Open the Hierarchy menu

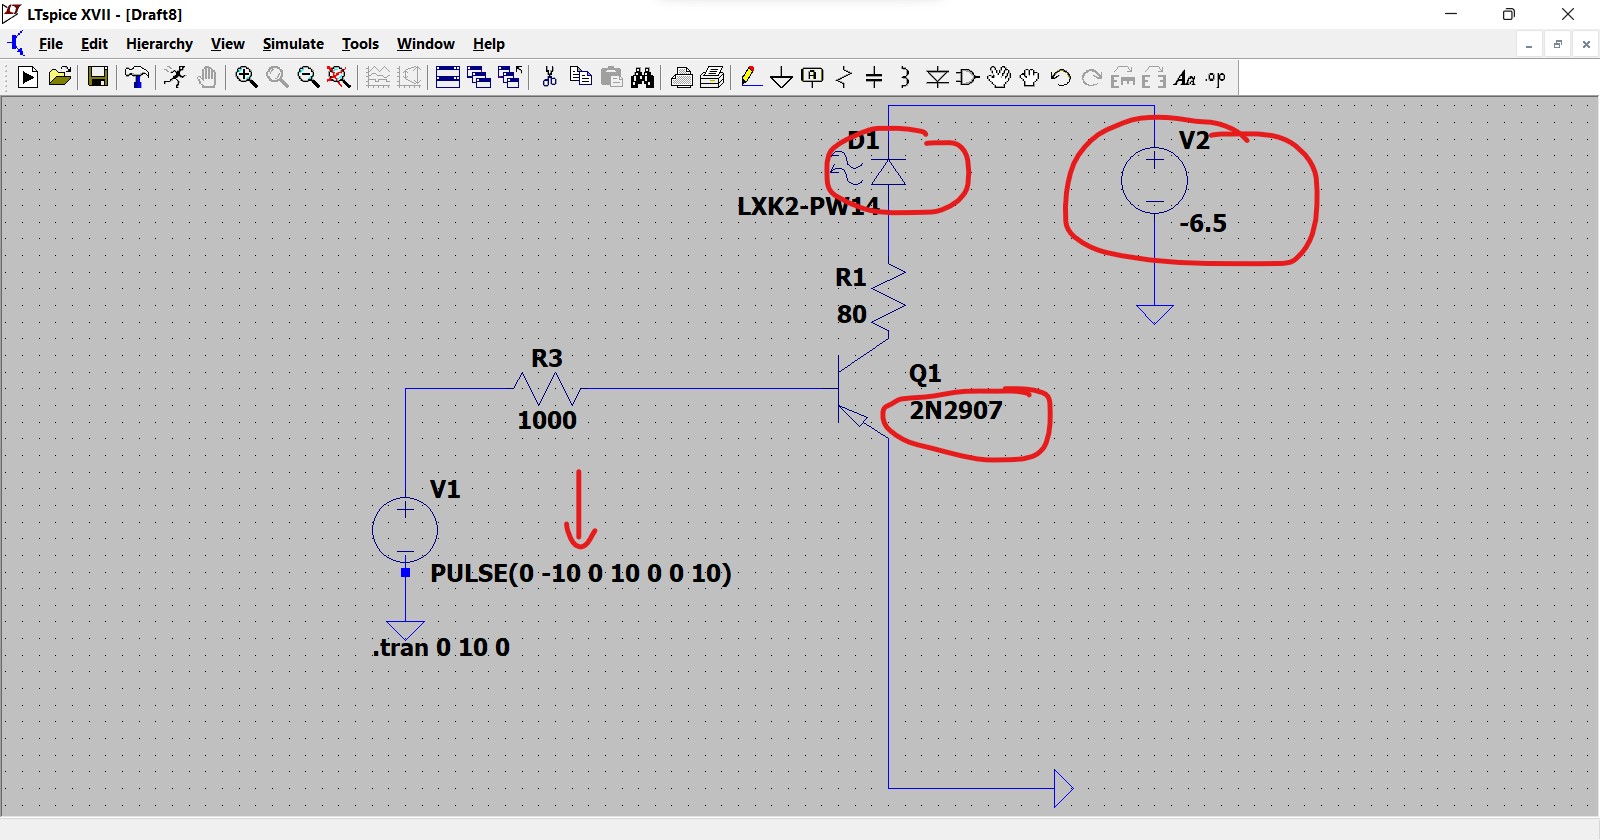pyautogui.click(x=159, y=44)
